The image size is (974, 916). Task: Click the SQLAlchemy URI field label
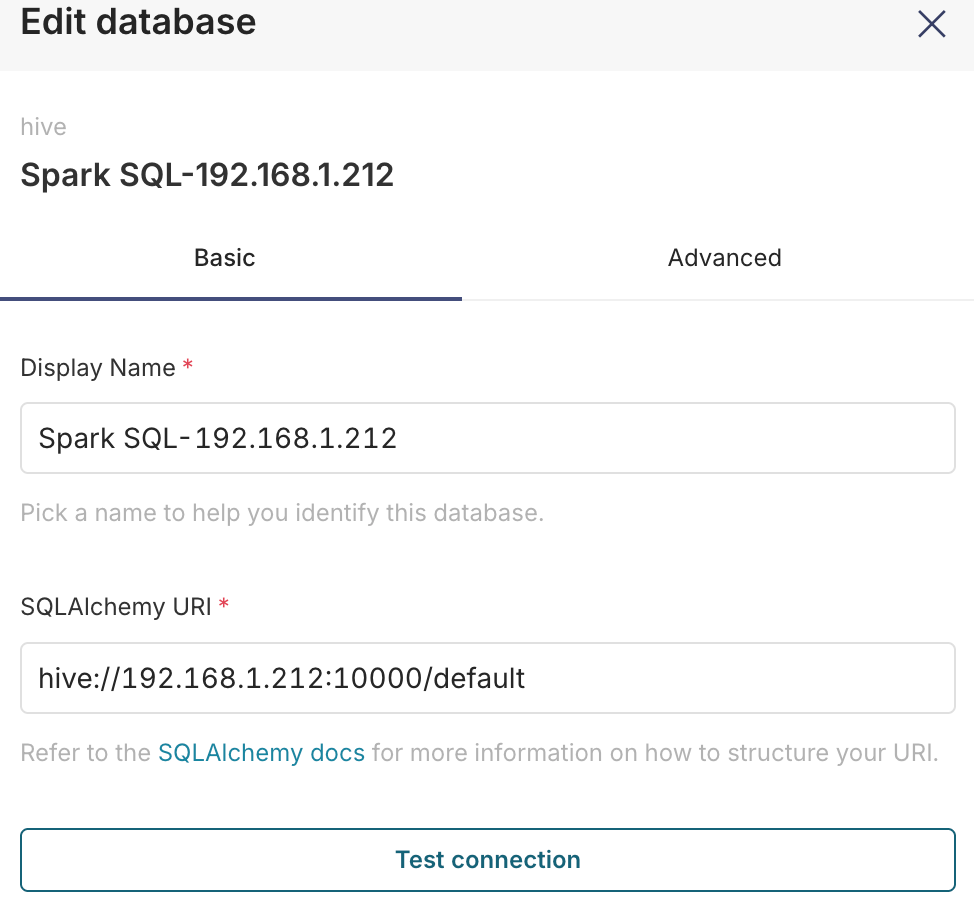pos(115,606)
